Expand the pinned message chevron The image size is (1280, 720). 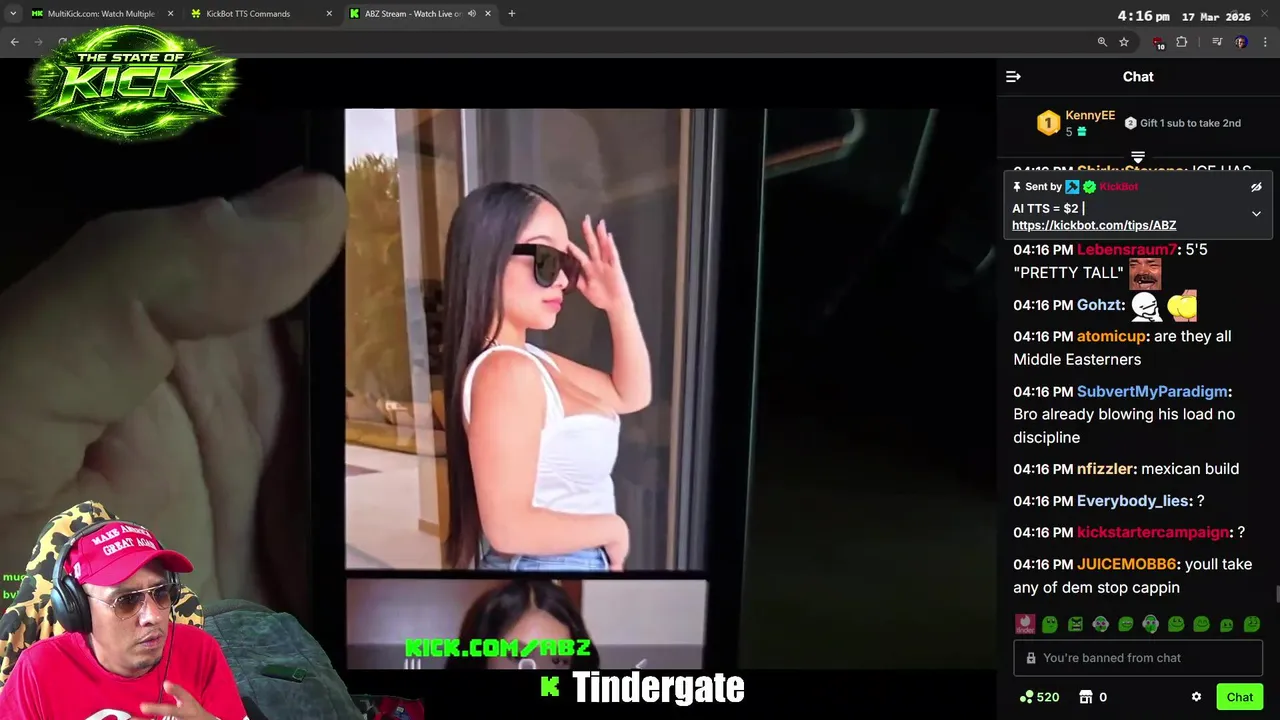[x=1256, y=213]
